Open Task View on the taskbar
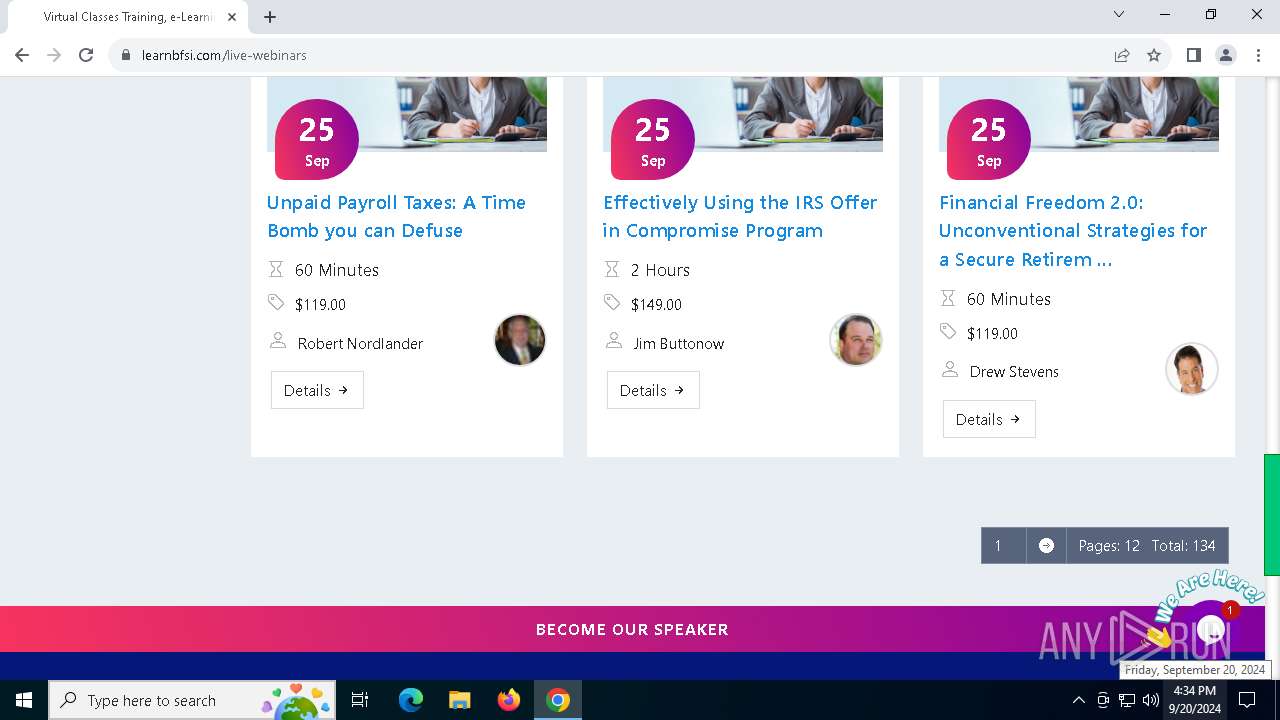Viewport: 1280px width, 720px height. point(360,700)
